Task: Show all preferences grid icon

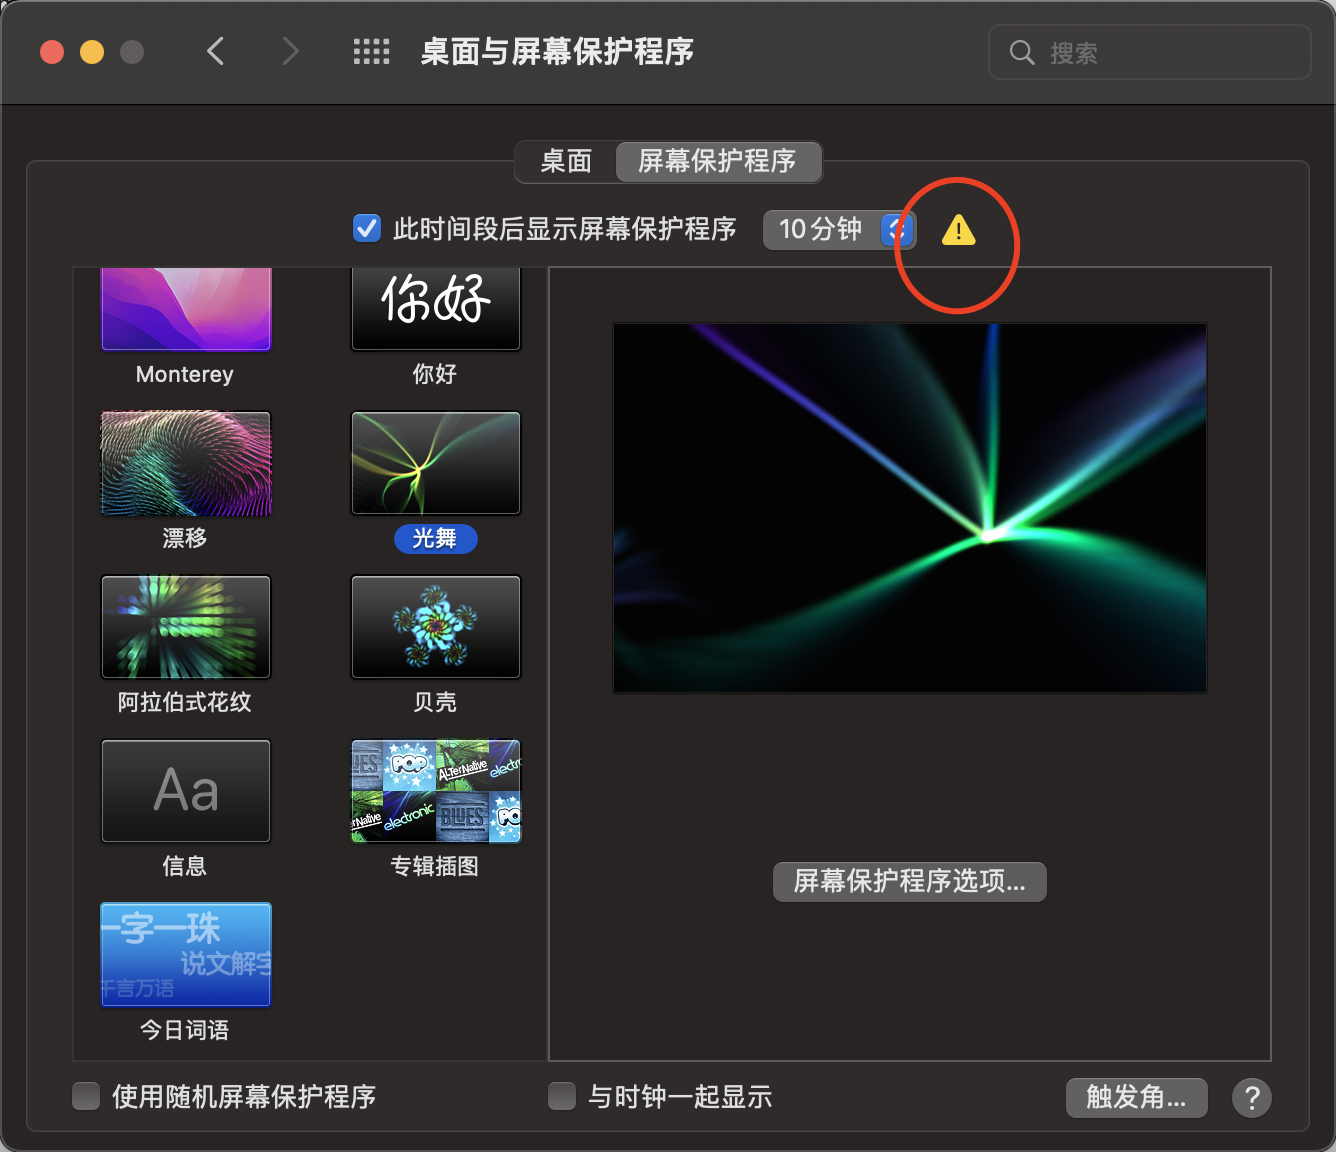Action: [x=371, y=52]
